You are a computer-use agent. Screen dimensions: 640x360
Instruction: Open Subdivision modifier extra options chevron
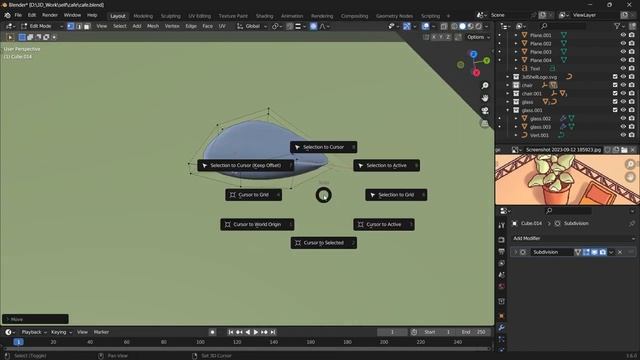611,252
